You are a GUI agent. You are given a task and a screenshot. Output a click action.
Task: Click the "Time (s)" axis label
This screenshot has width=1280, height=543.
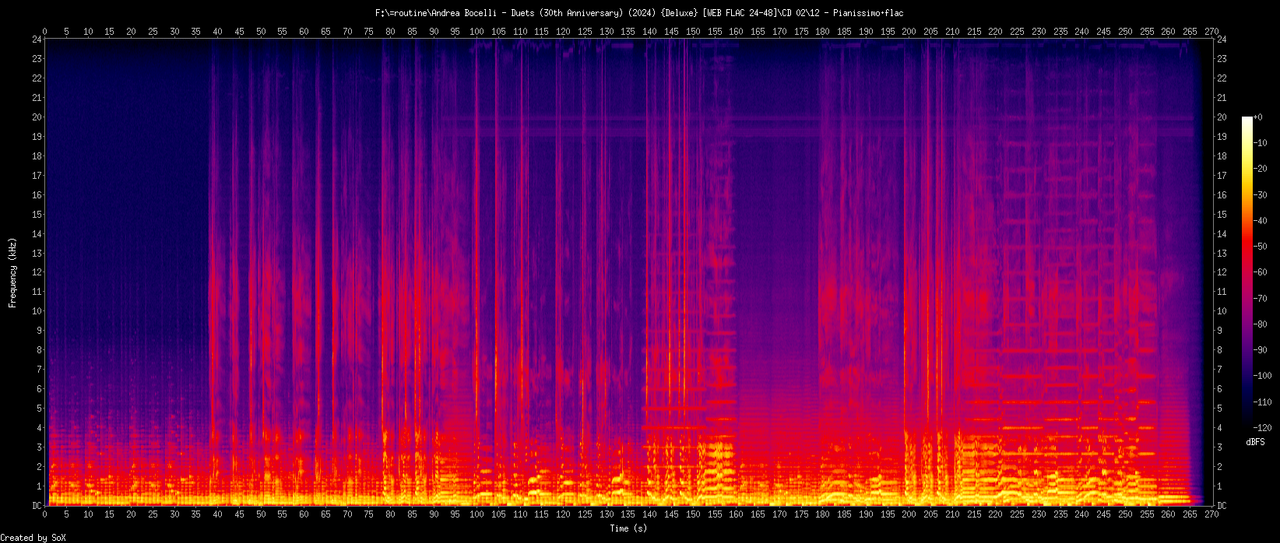(628, 528)
